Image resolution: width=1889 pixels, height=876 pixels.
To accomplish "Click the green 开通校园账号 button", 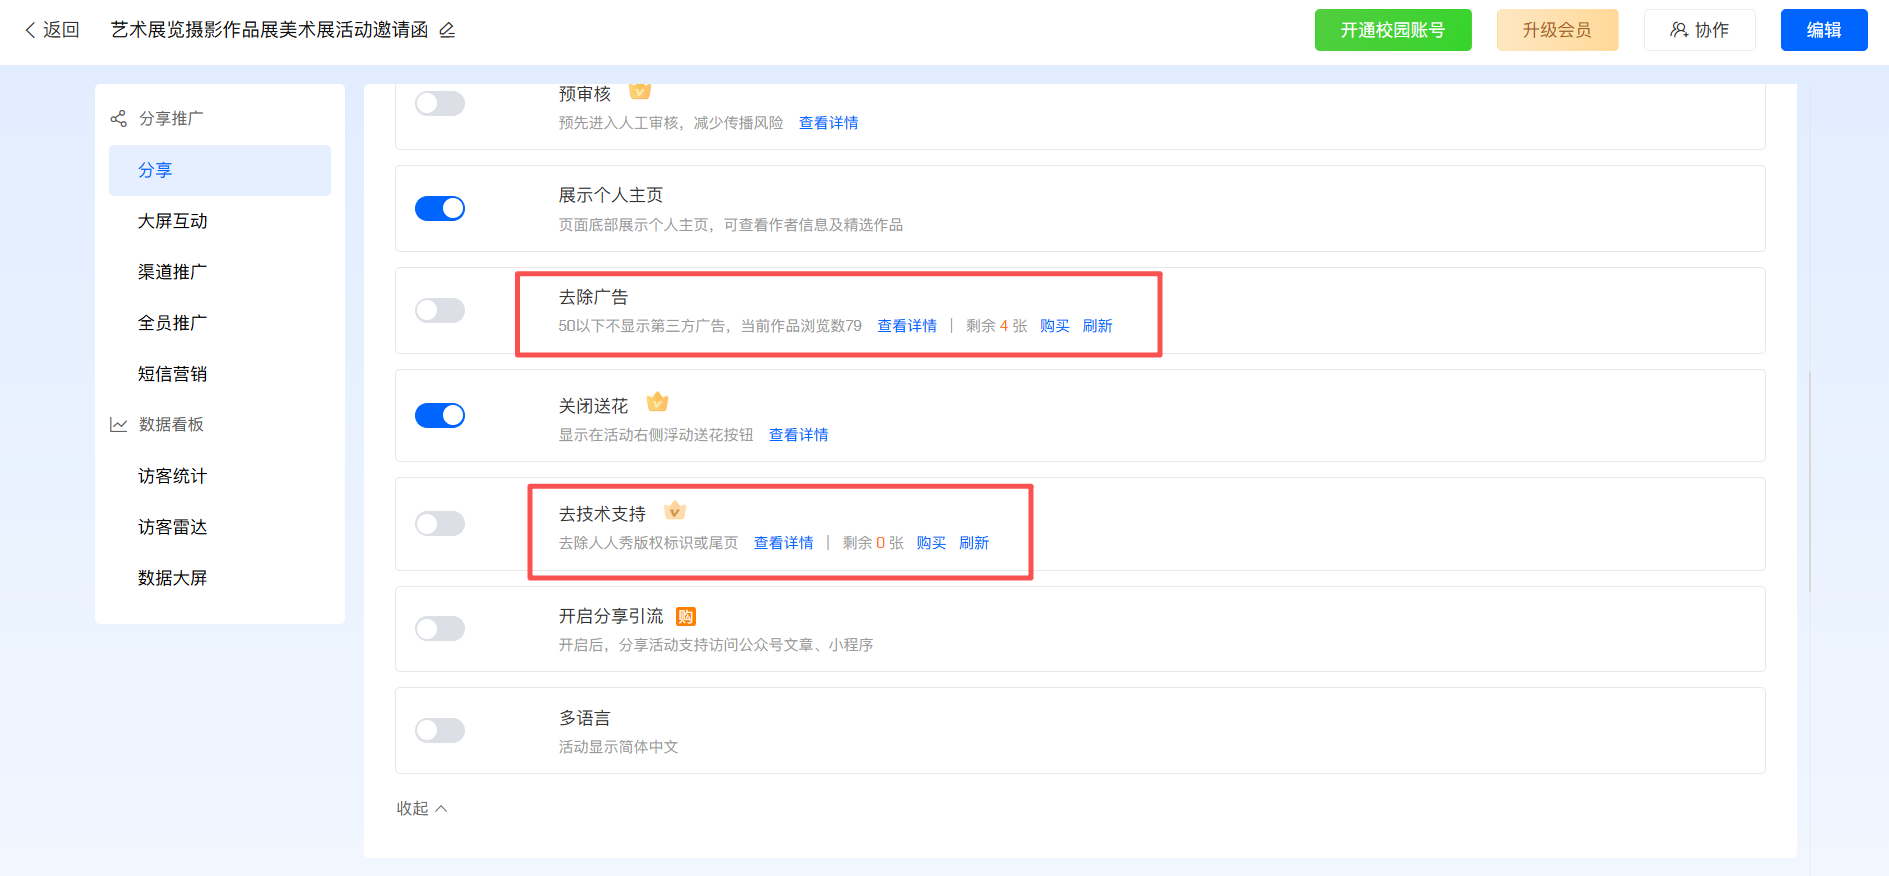I will (x=1392, y=30).
